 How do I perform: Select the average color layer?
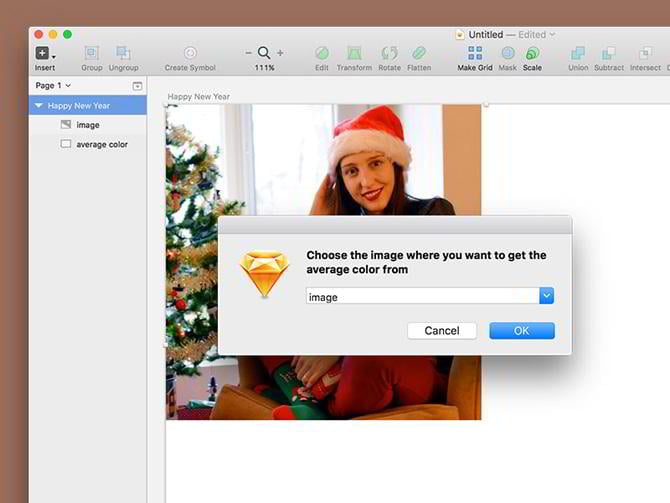tap(101, 144)
